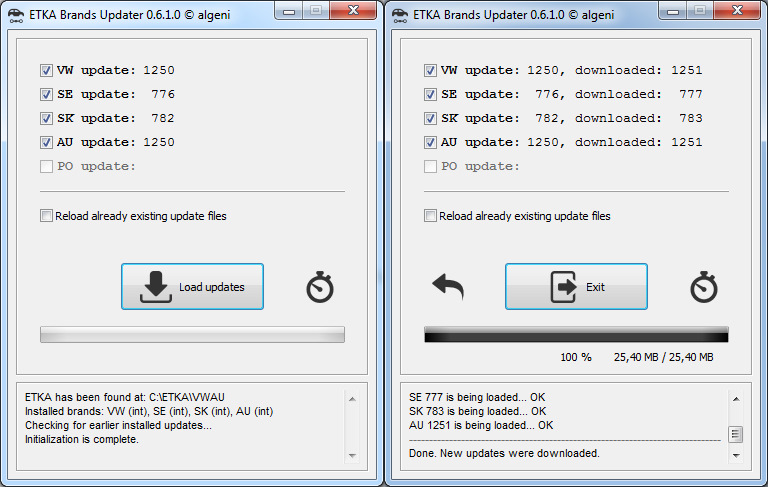Click 'Initialization is complete.' log line
This screenshot has width=768, height=487.
tap(82, 439)
